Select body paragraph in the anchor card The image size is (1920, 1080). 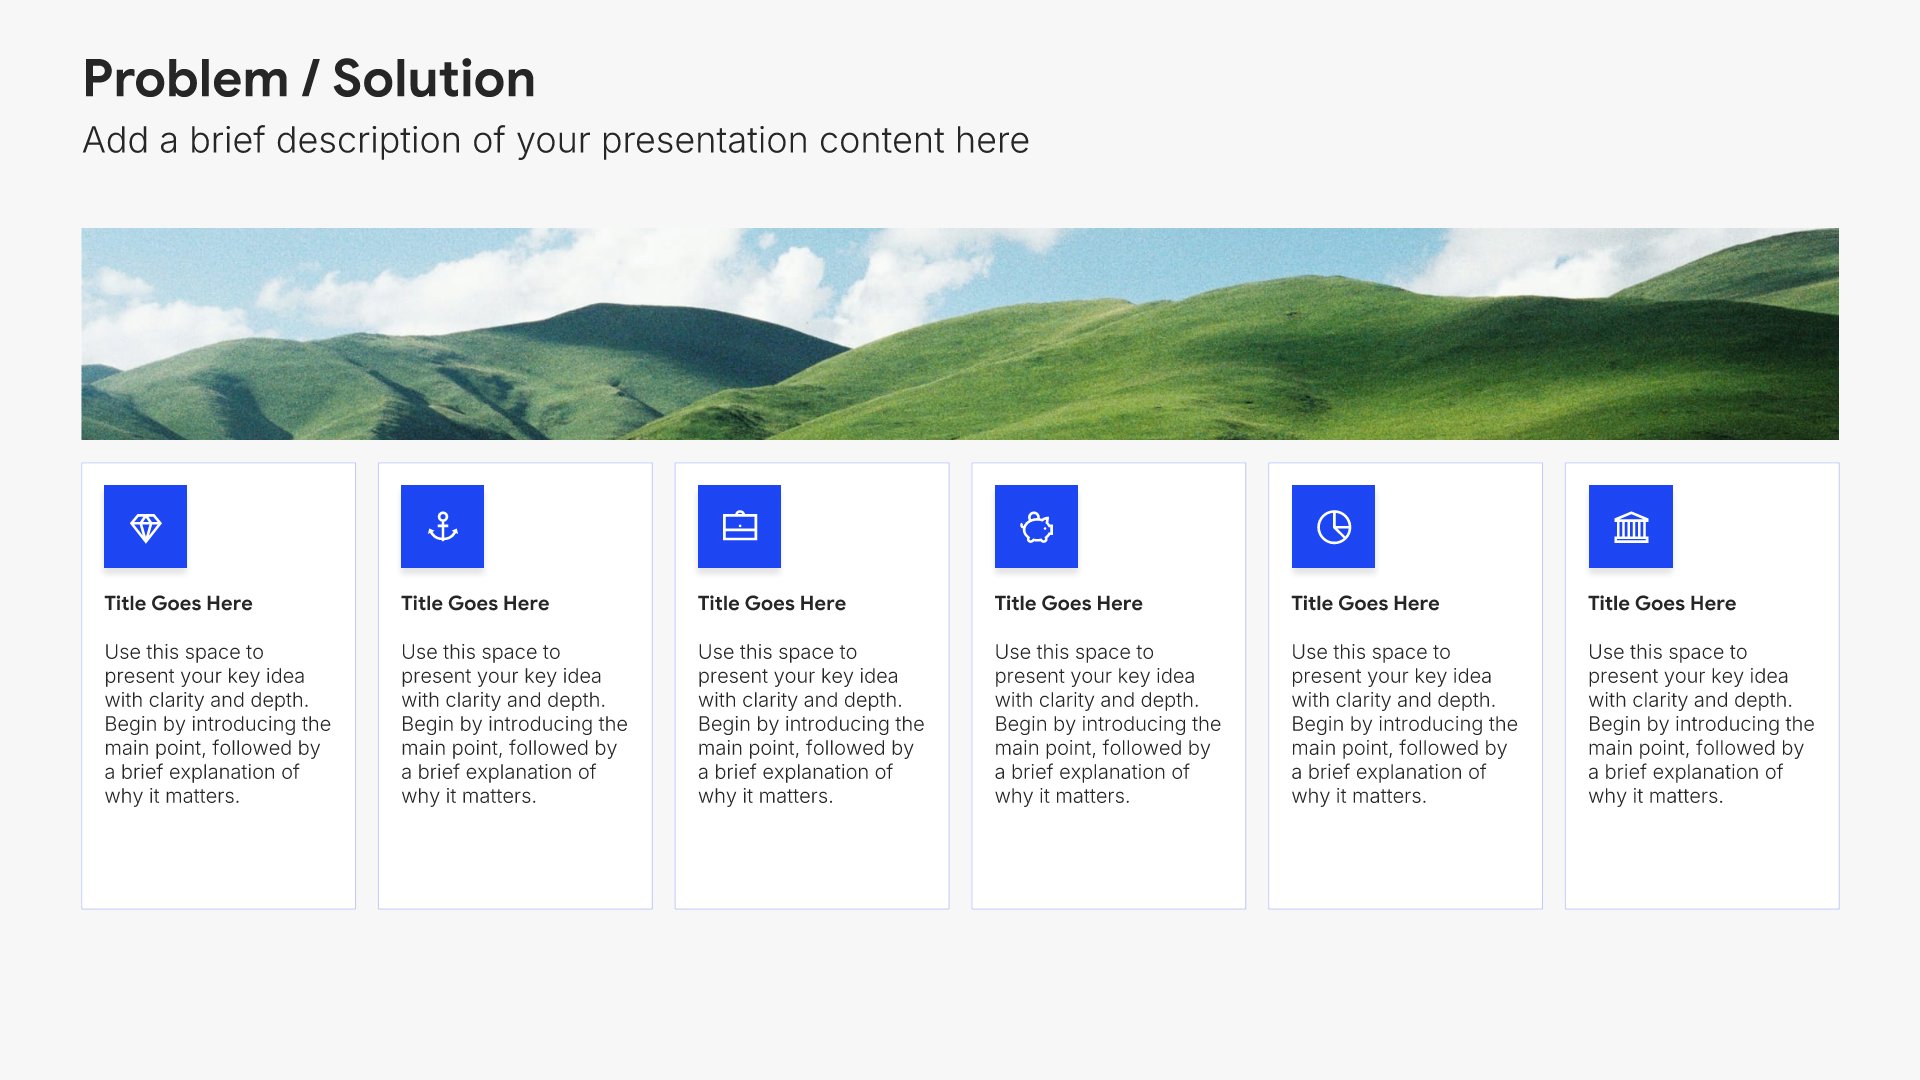[x=515, y=724]
